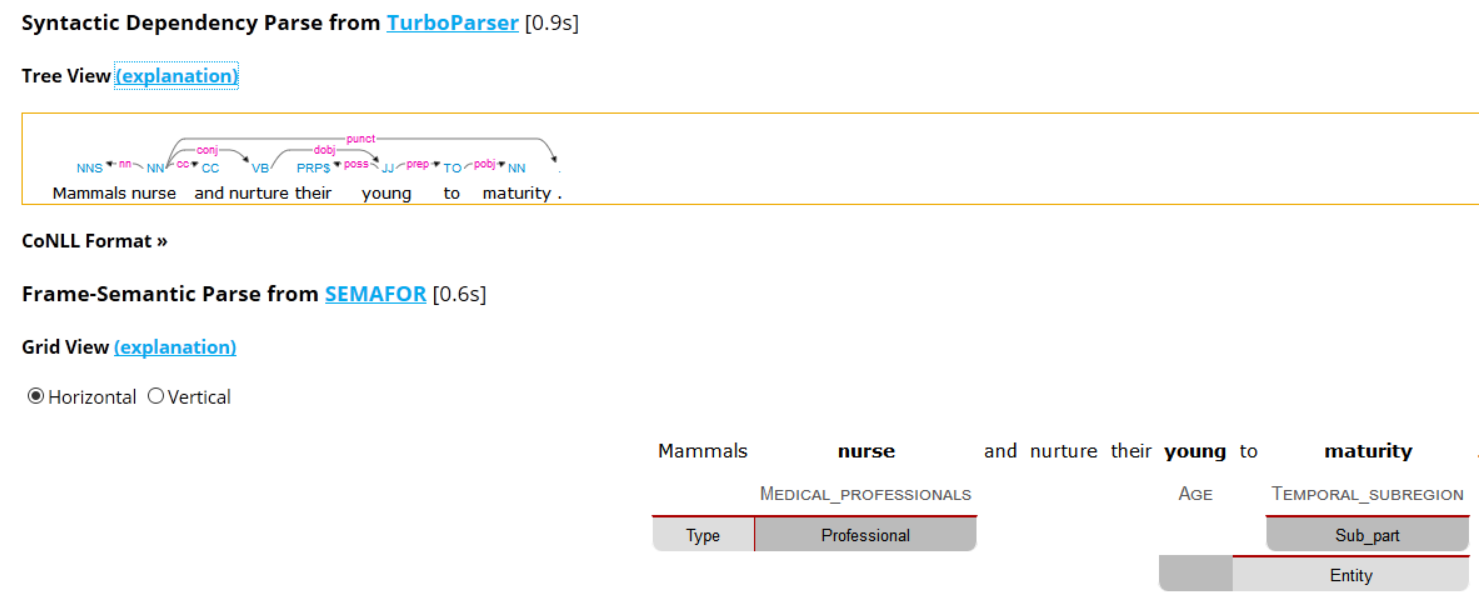Click the word 'nurse' in grid header
The height and width of the screenshot is (612, 1479).
coord(866,451)
